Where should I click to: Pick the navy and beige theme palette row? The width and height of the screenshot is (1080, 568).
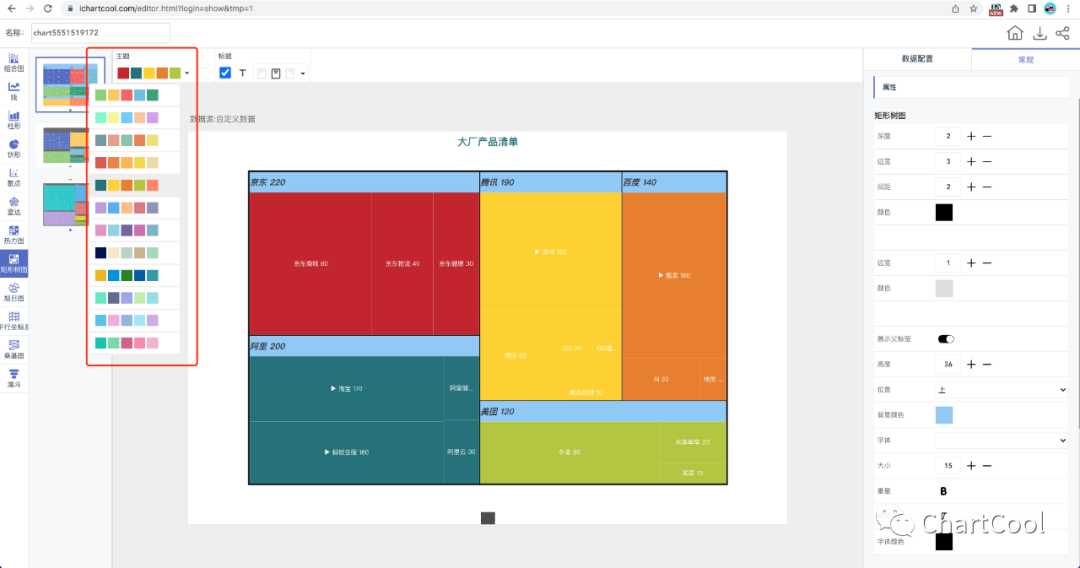[x=127, y=253]
